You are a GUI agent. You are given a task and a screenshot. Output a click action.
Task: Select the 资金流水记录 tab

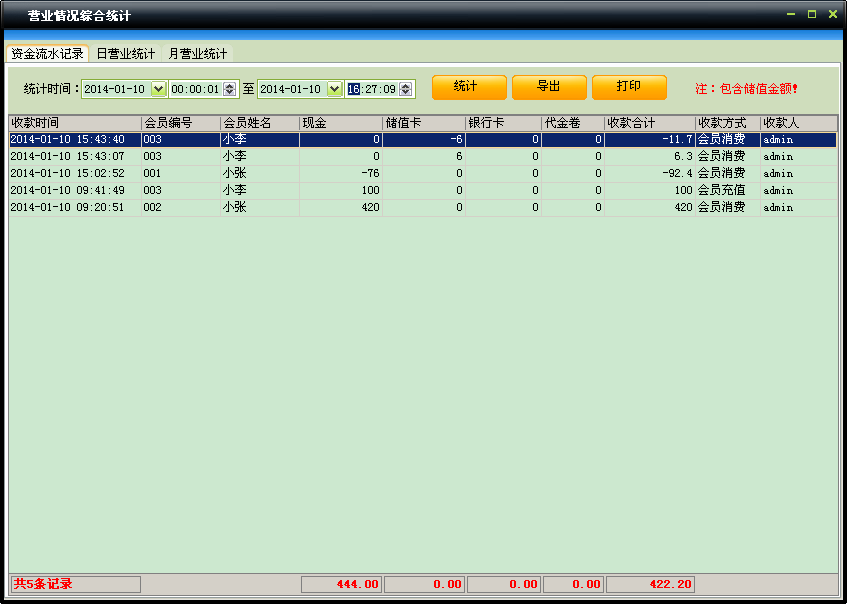point(47,53)
